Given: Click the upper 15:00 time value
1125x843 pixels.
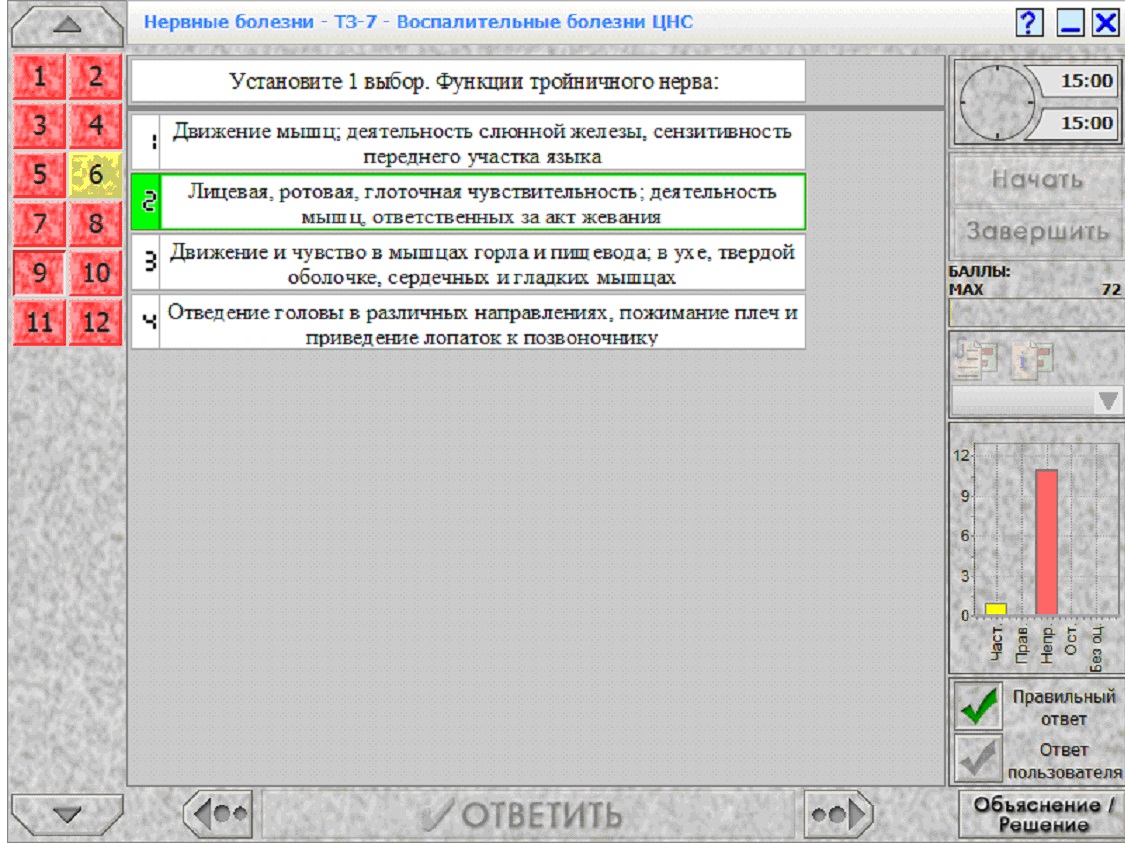Looking at the screenshot, I should (1086, 81).
